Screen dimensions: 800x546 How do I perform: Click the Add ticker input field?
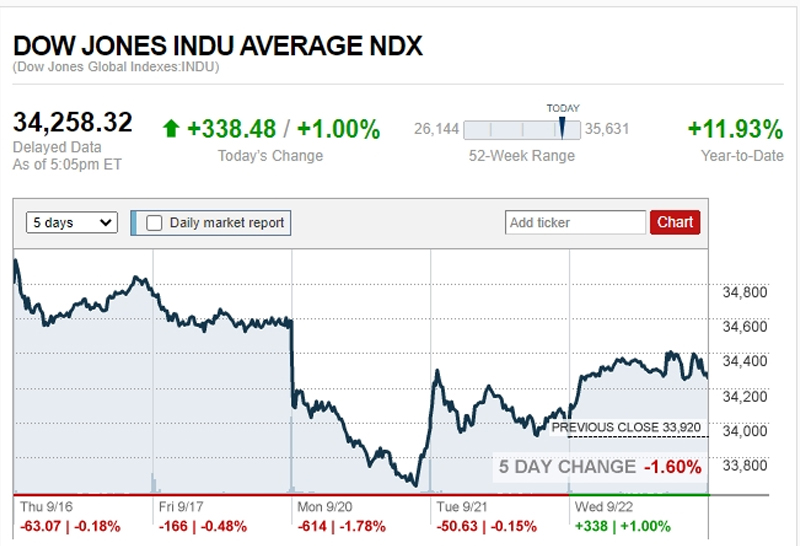pyautogui.click(x=576, y=223)
